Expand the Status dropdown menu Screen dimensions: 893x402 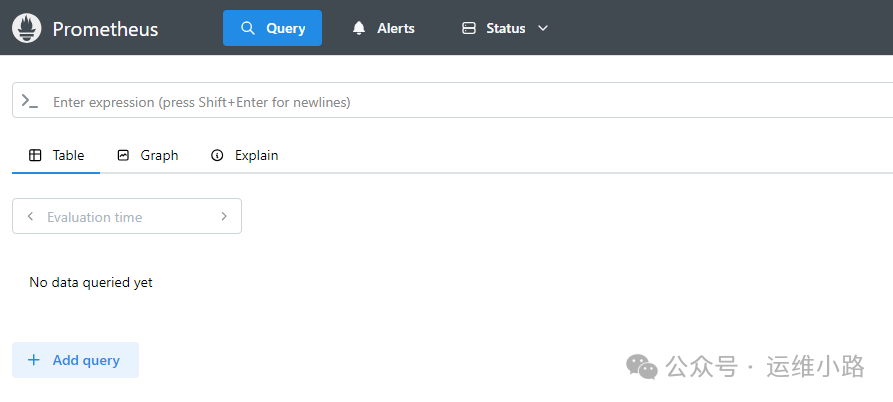[505, 28]
